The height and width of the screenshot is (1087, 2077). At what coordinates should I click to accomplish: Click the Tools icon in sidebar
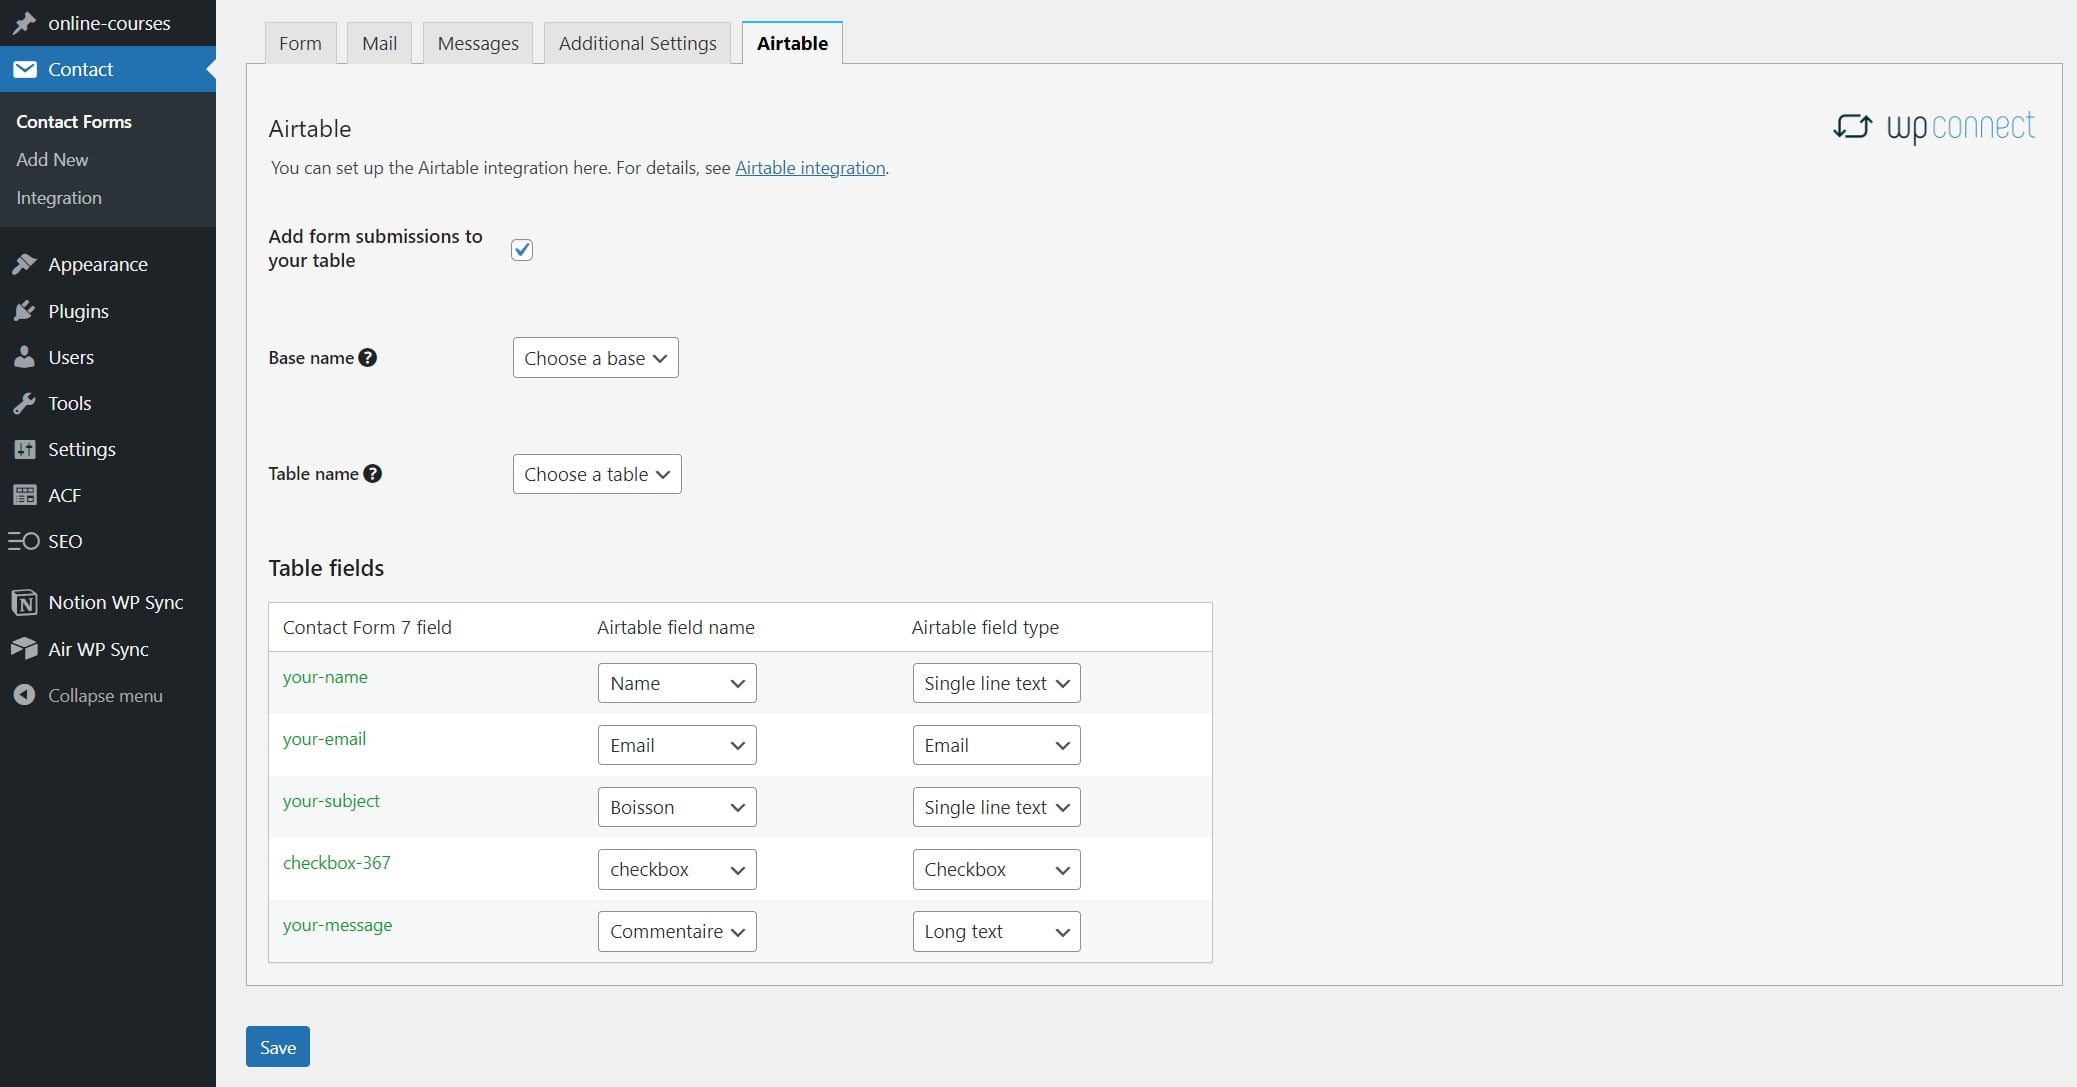coord(23,403)
